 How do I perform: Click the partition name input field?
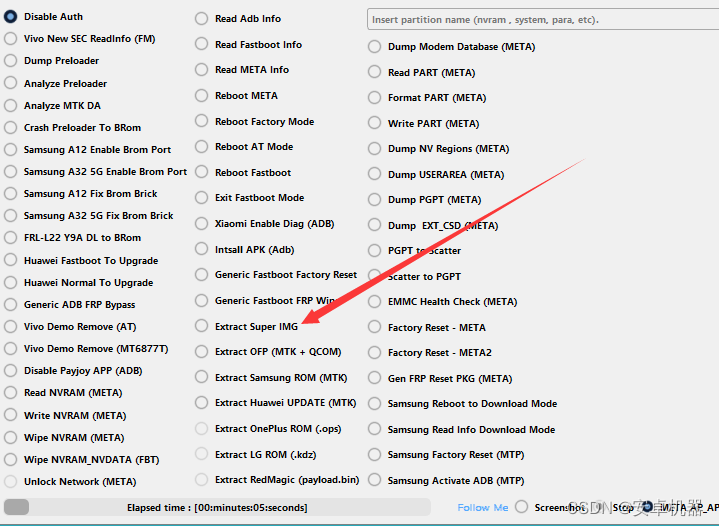[543, 20]
